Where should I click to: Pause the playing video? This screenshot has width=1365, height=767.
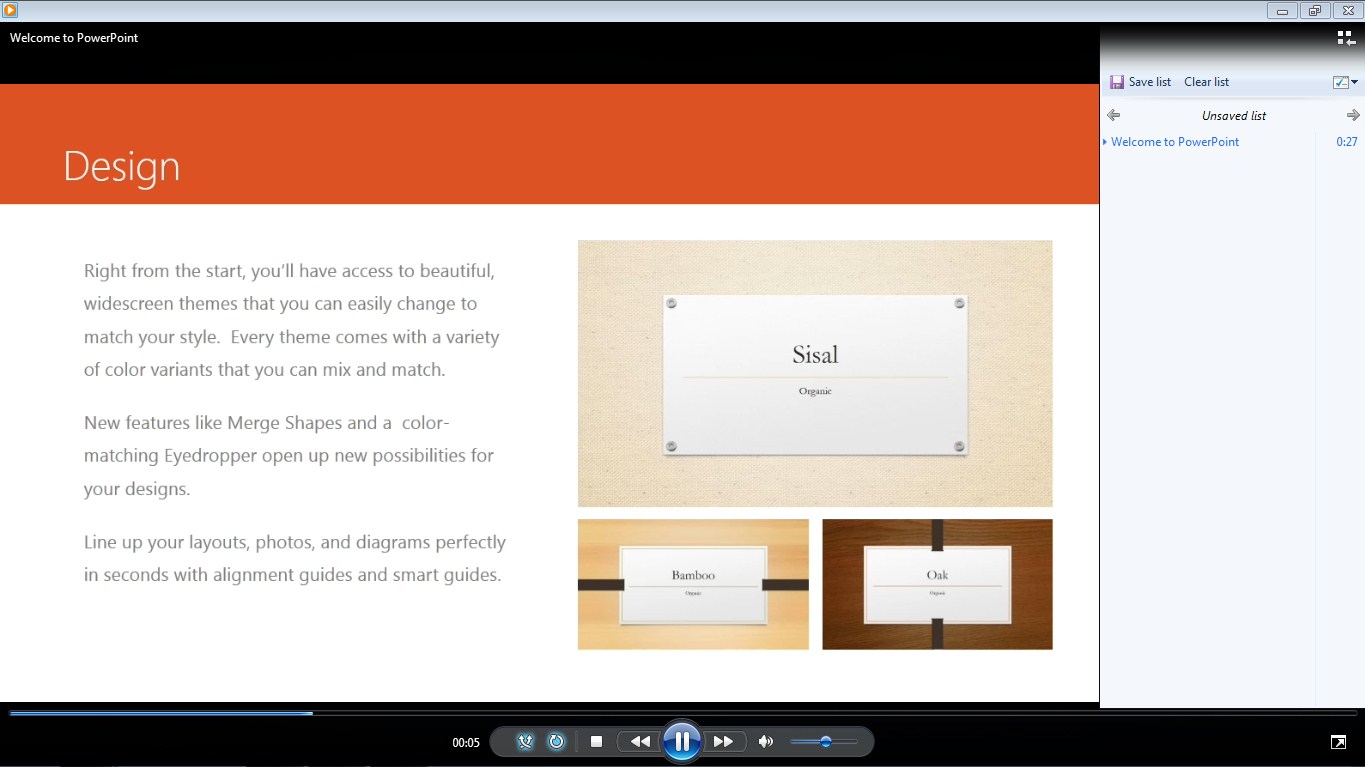point(682,741)
